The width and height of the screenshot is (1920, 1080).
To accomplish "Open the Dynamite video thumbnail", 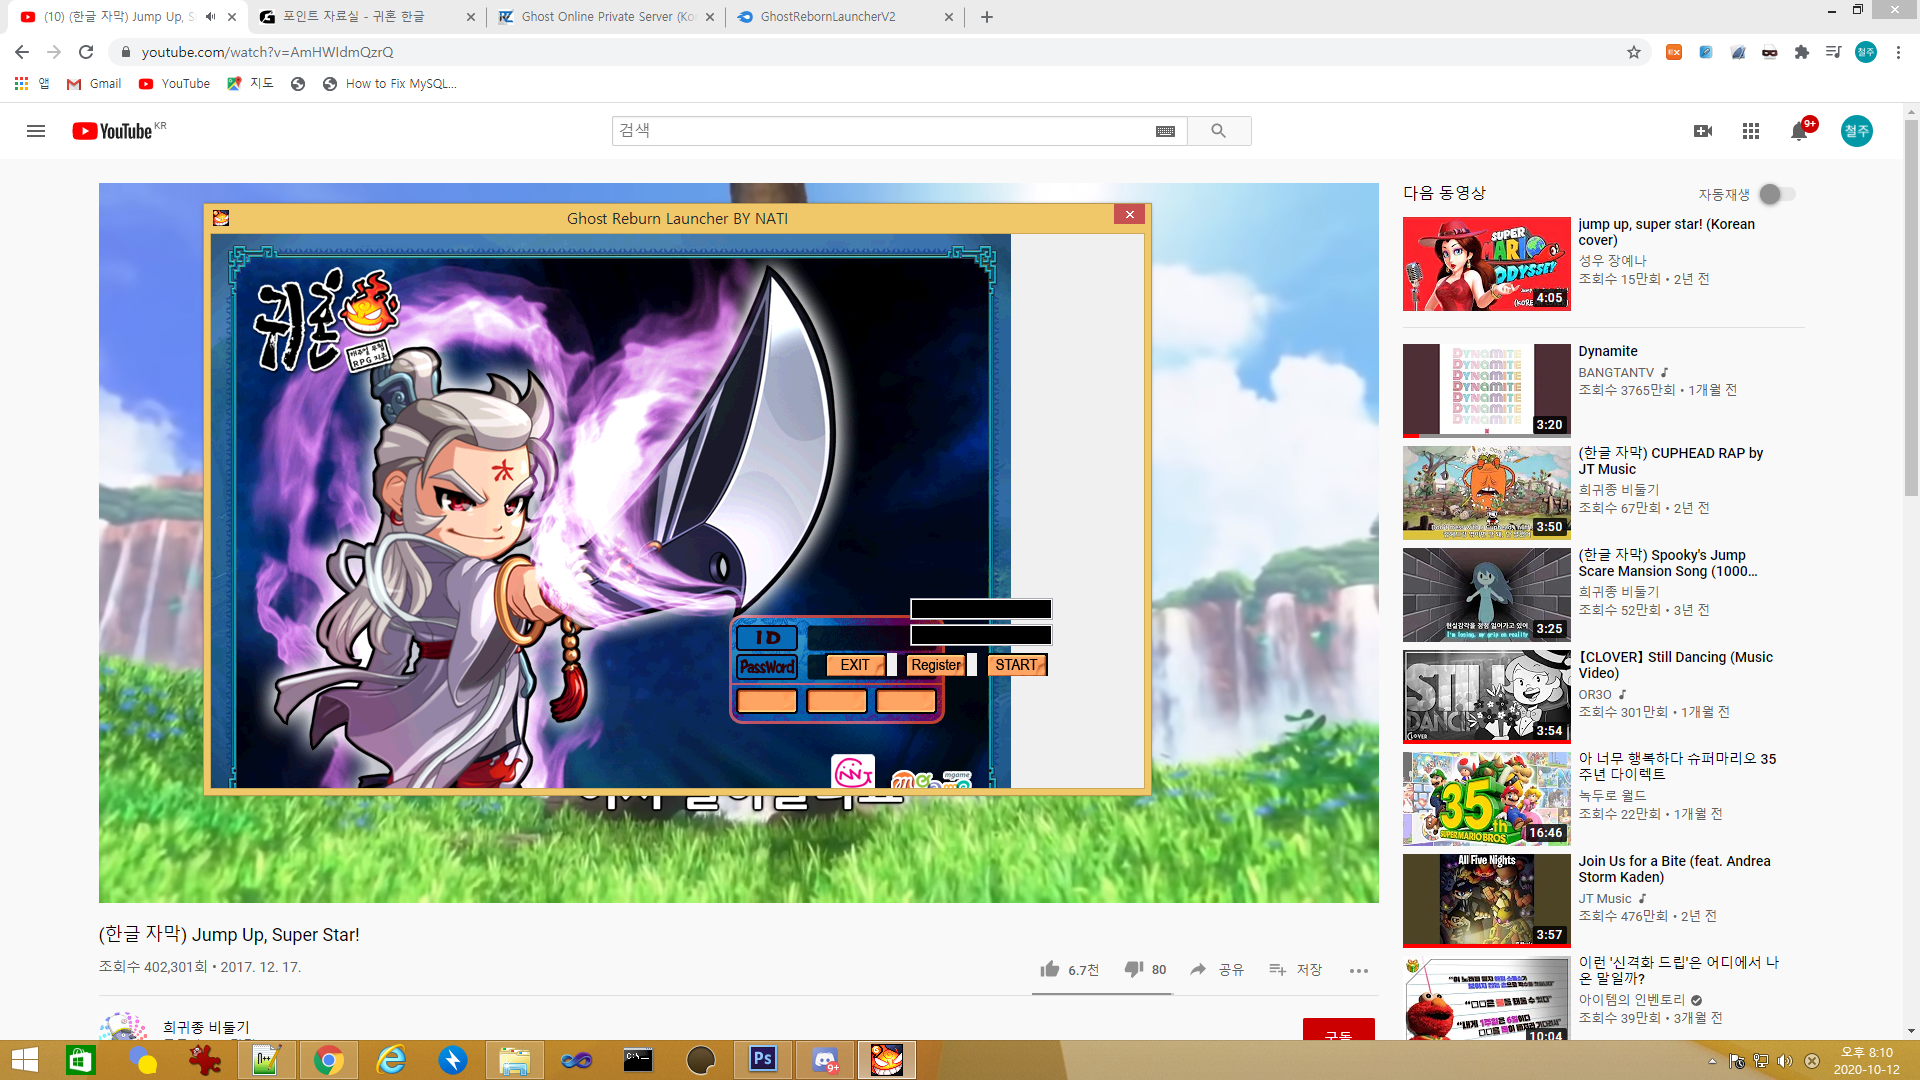I will pos(1486,390).
